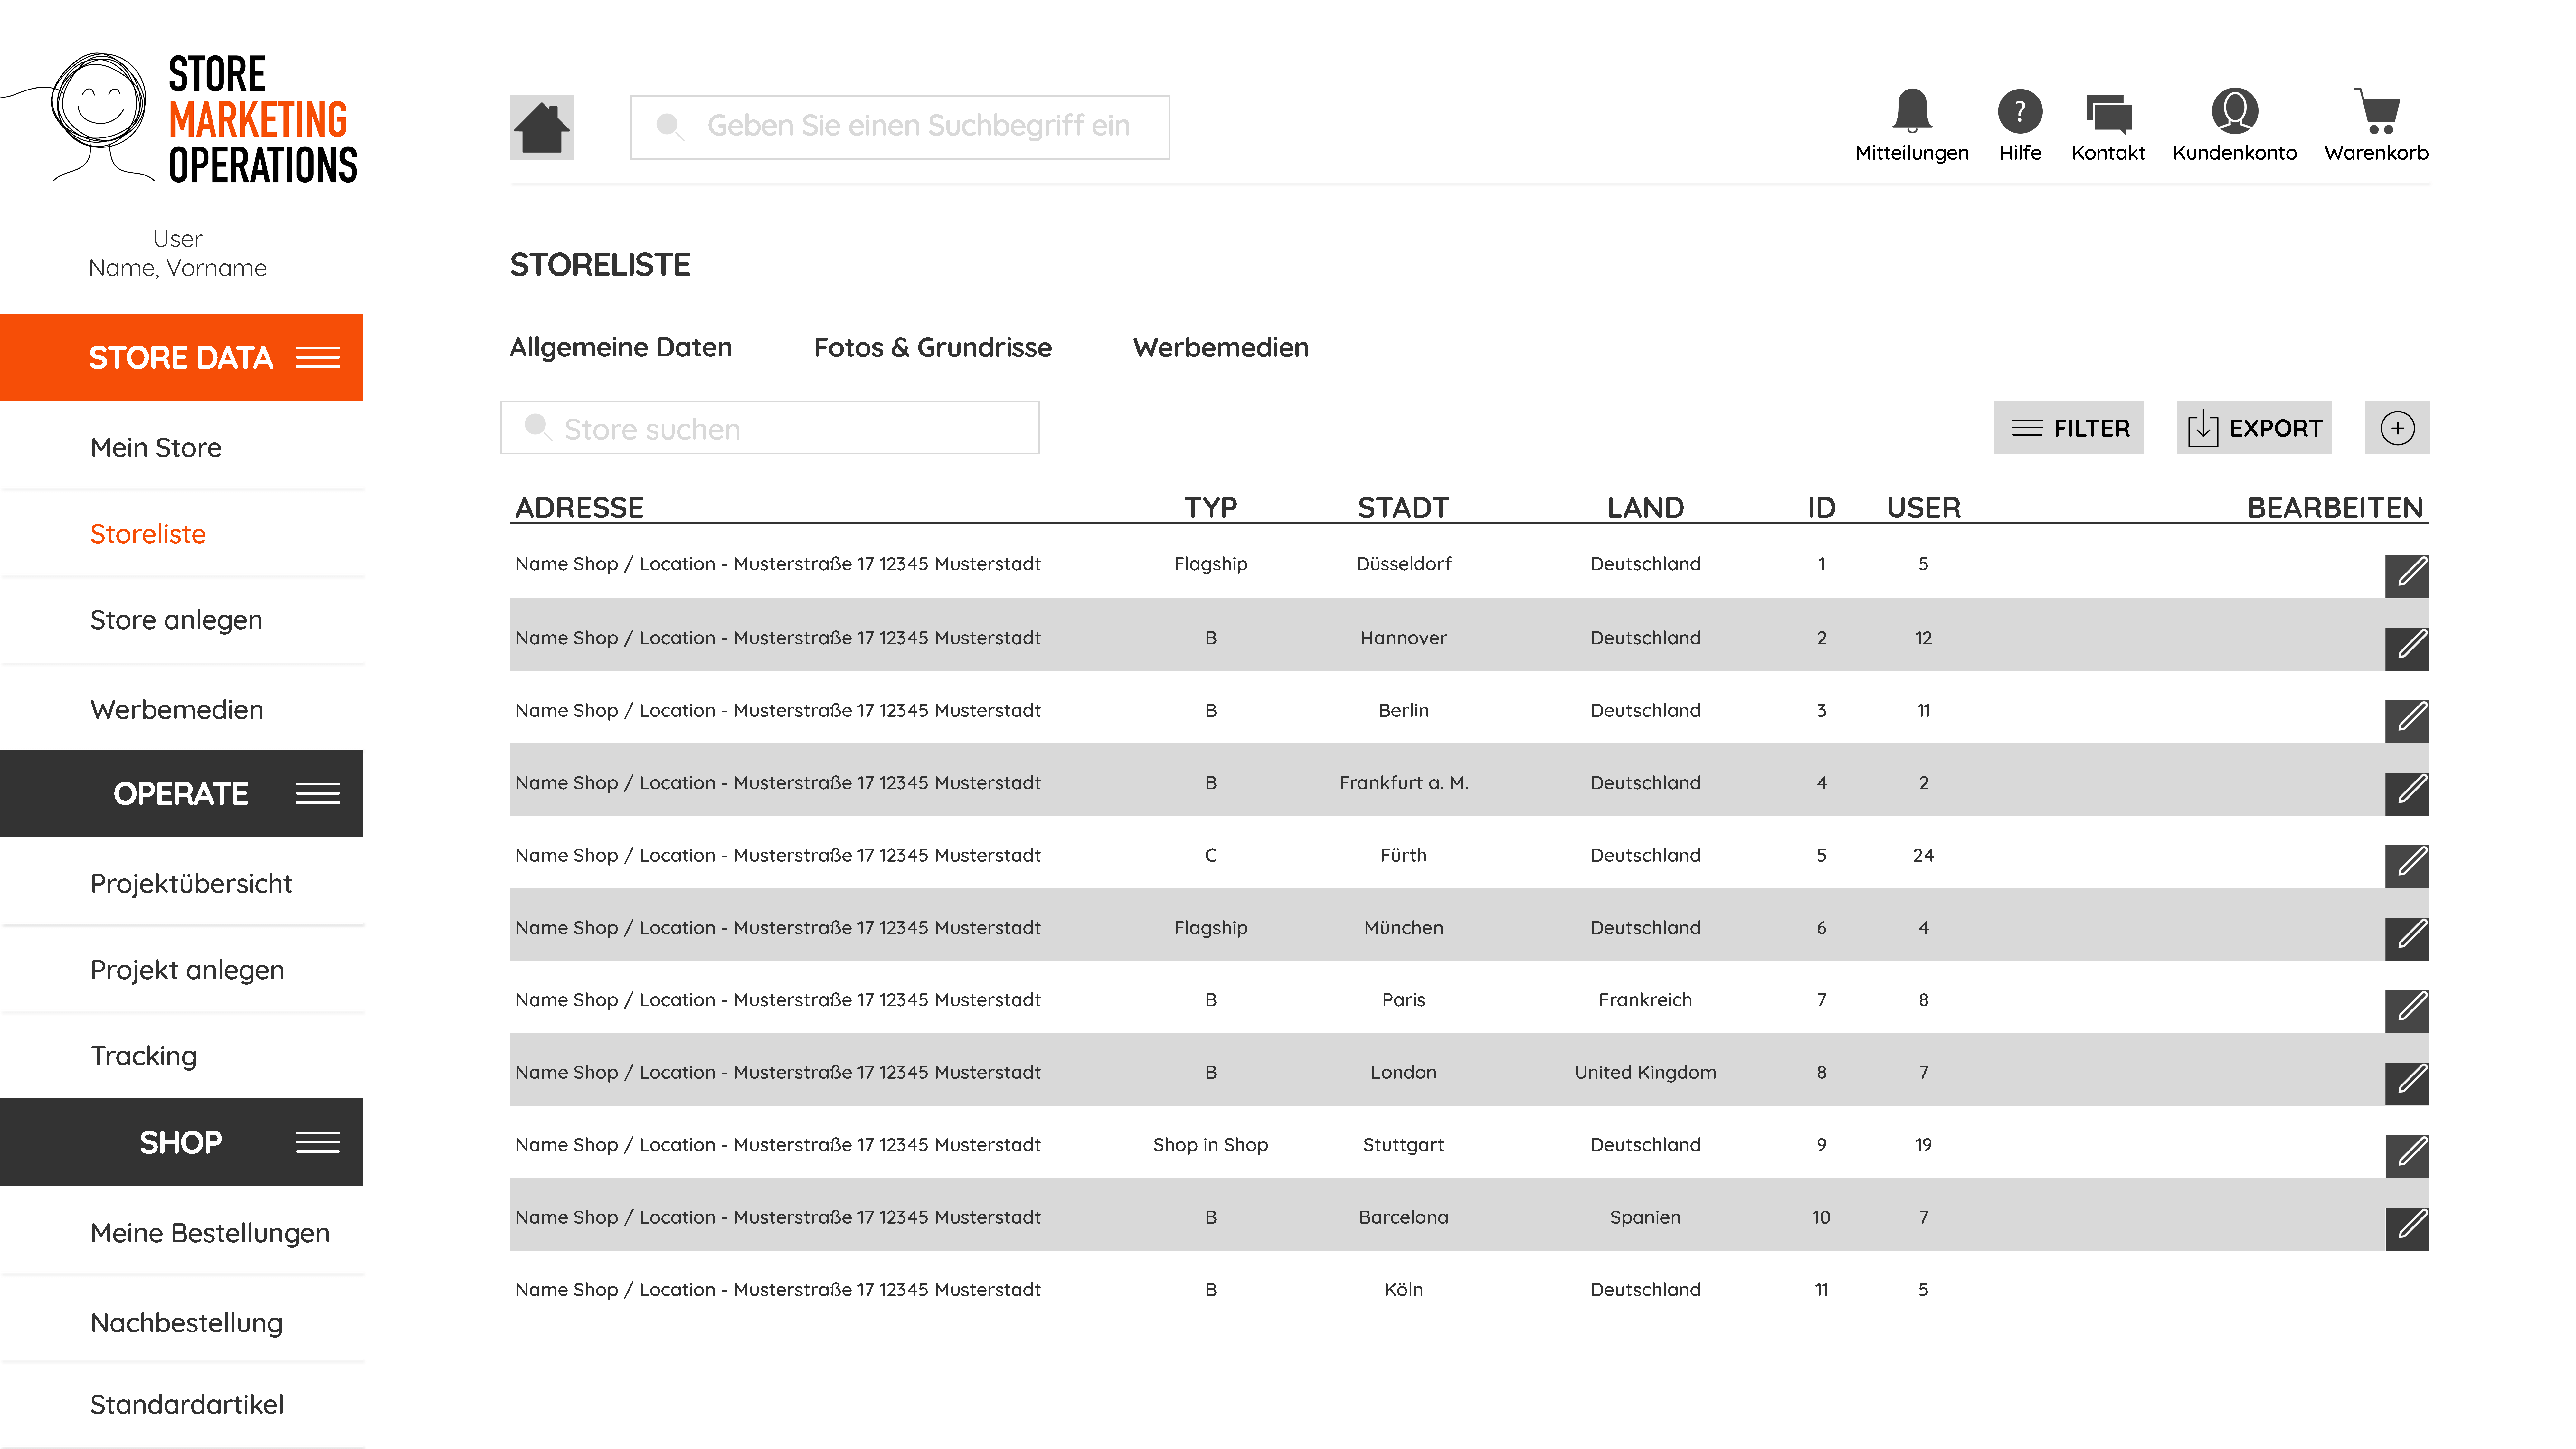Add a new store with plus icon
2576x1449 pixels.
click(2397, 428)
